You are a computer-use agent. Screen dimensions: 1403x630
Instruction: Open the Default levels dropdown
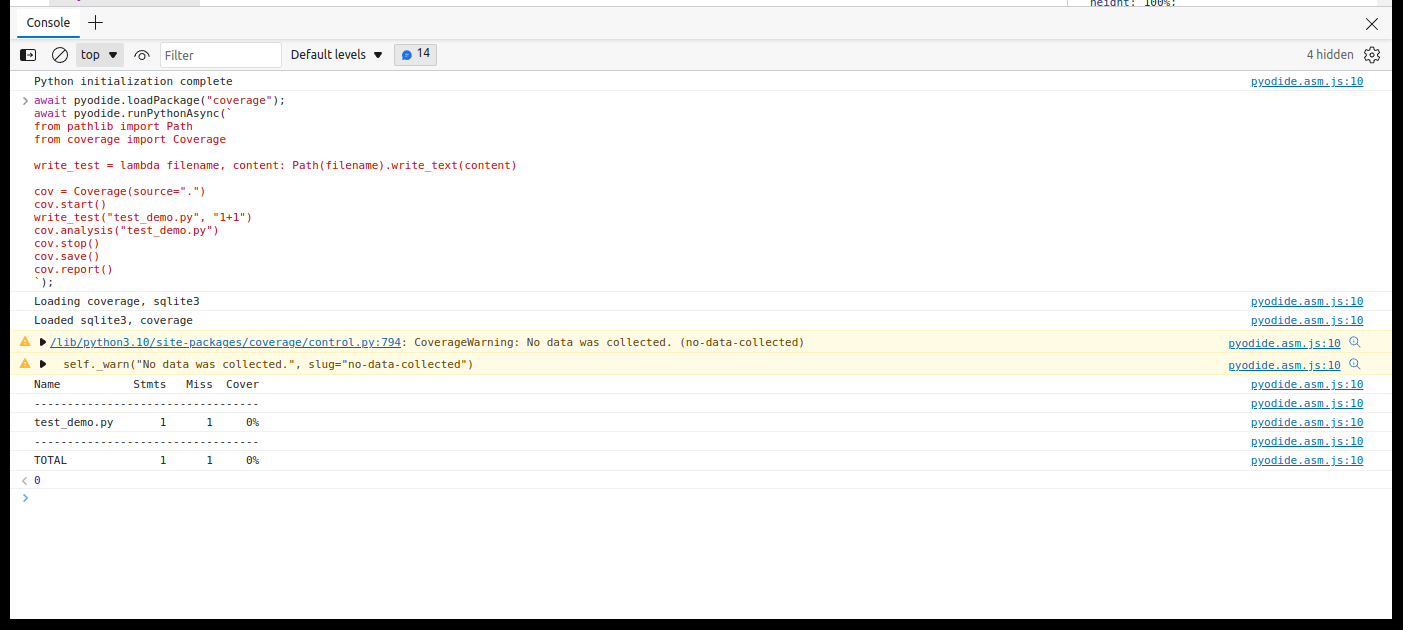[336, 54]
